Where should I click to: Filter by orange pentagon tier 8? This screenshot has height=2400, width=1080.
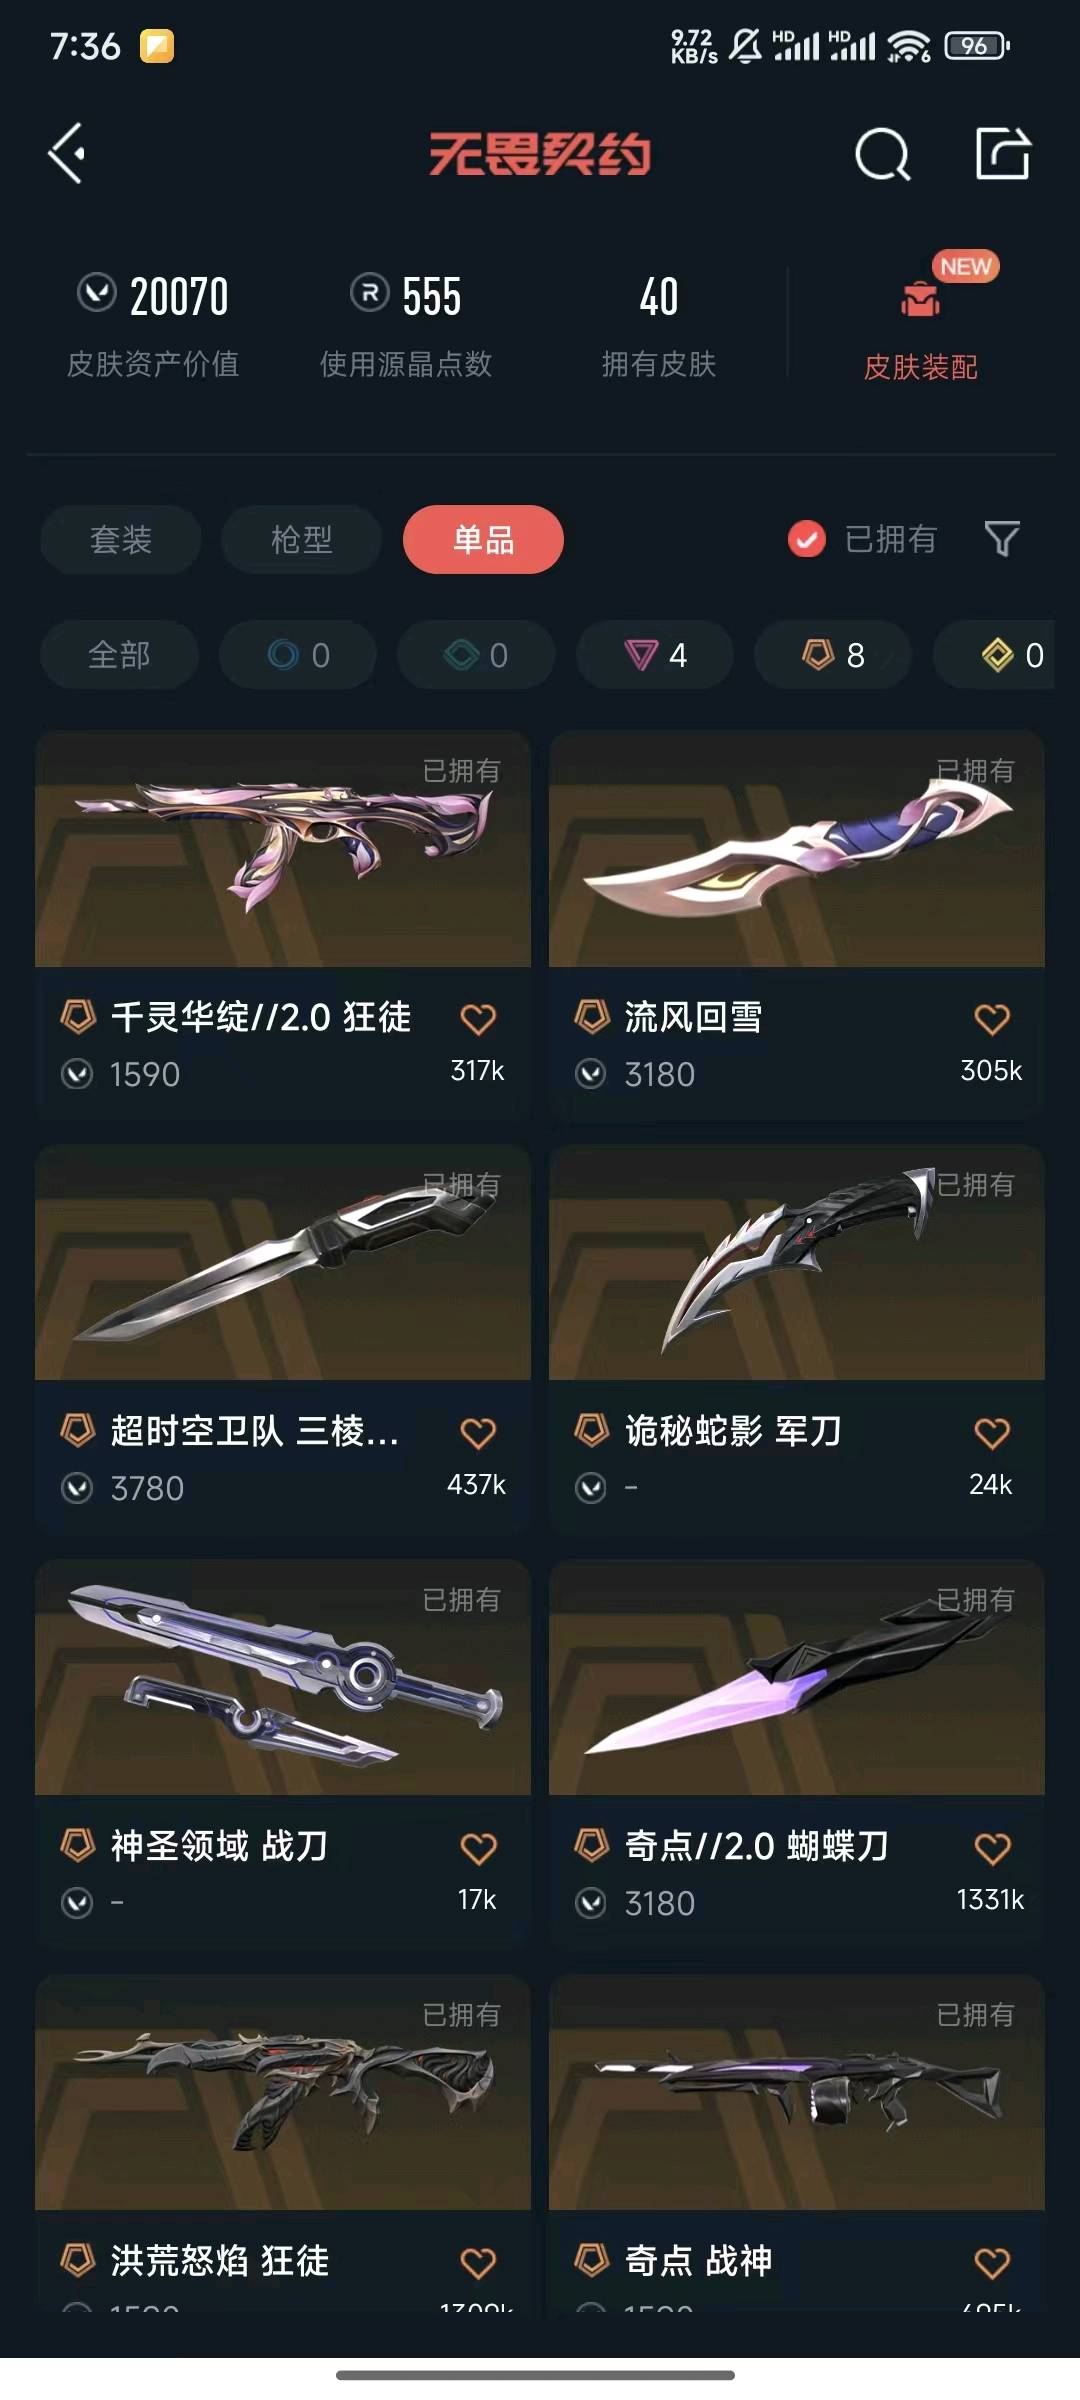pos(833,655)
